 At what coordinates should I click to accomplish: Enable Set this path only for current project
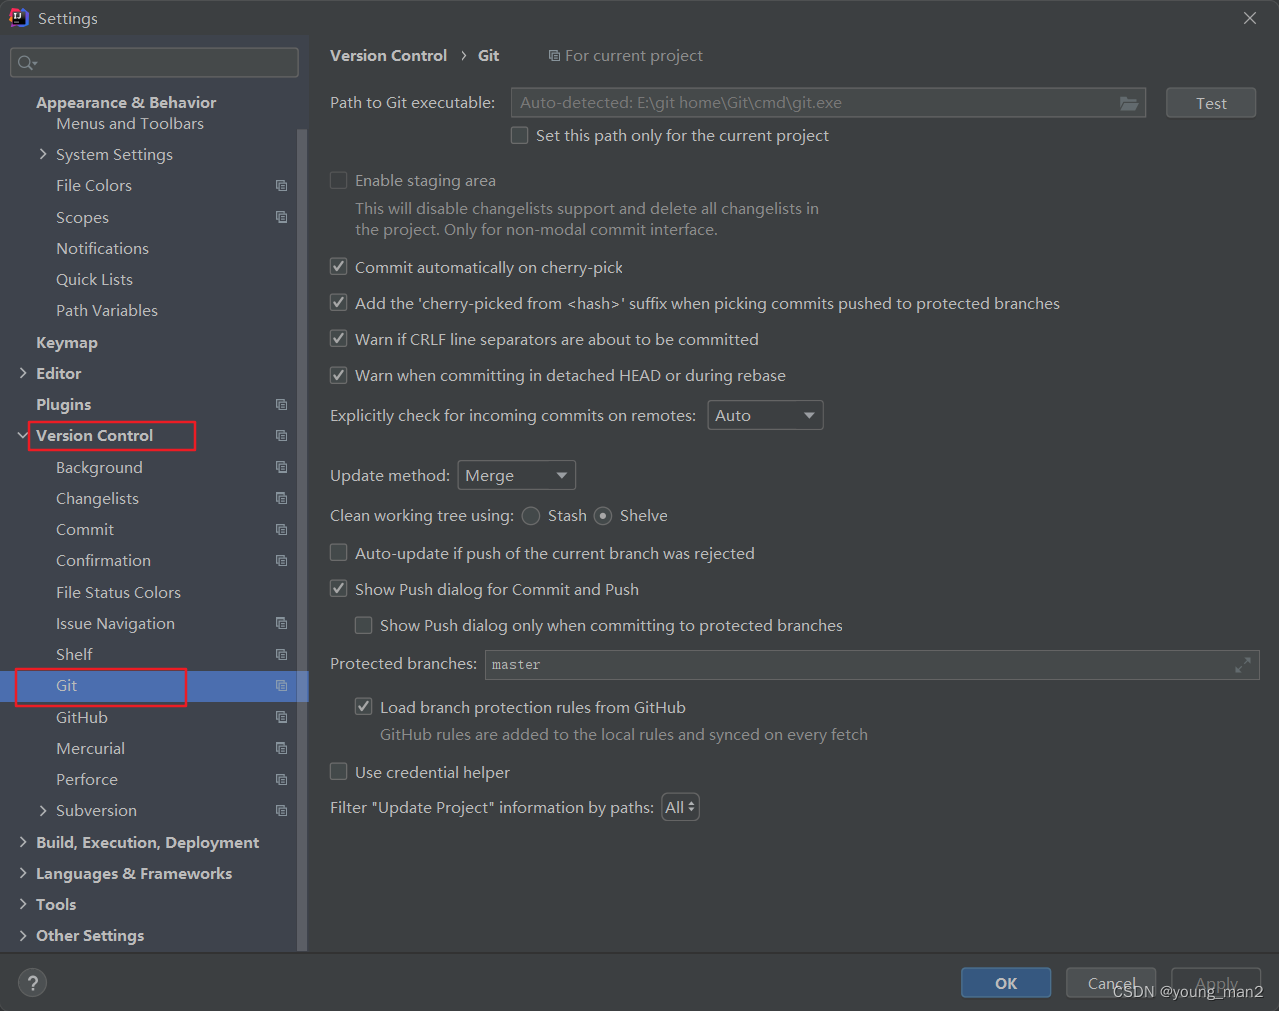pos(520,135)
